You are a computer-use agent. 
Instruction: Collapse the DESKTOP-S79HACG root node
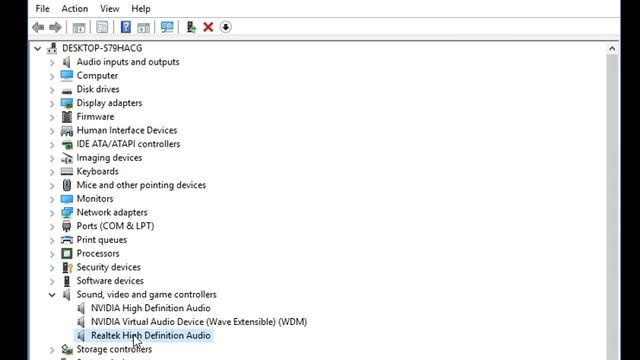38,49
